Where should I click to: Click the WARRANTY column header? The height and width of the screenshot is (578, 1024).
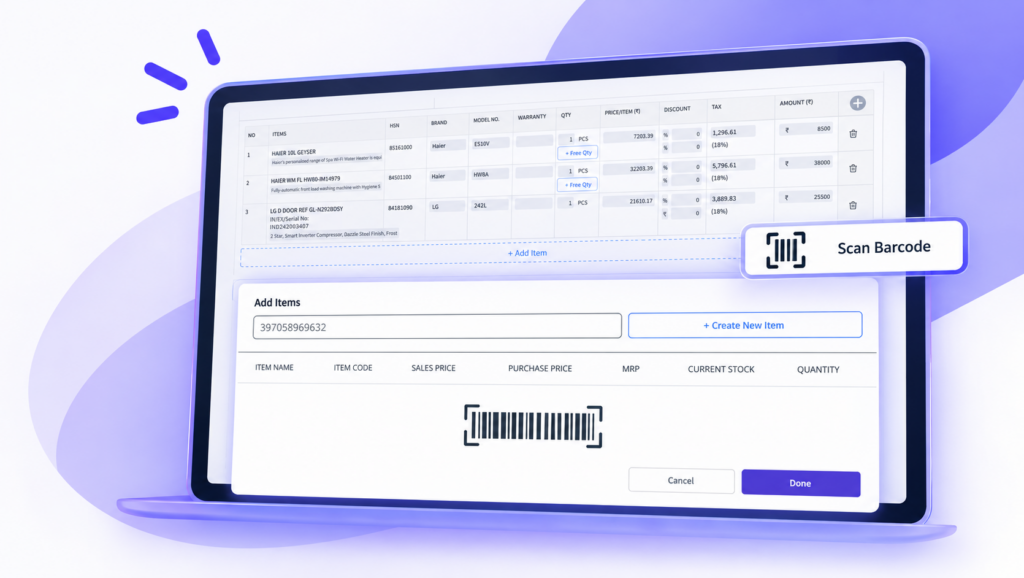coord(532,117)
